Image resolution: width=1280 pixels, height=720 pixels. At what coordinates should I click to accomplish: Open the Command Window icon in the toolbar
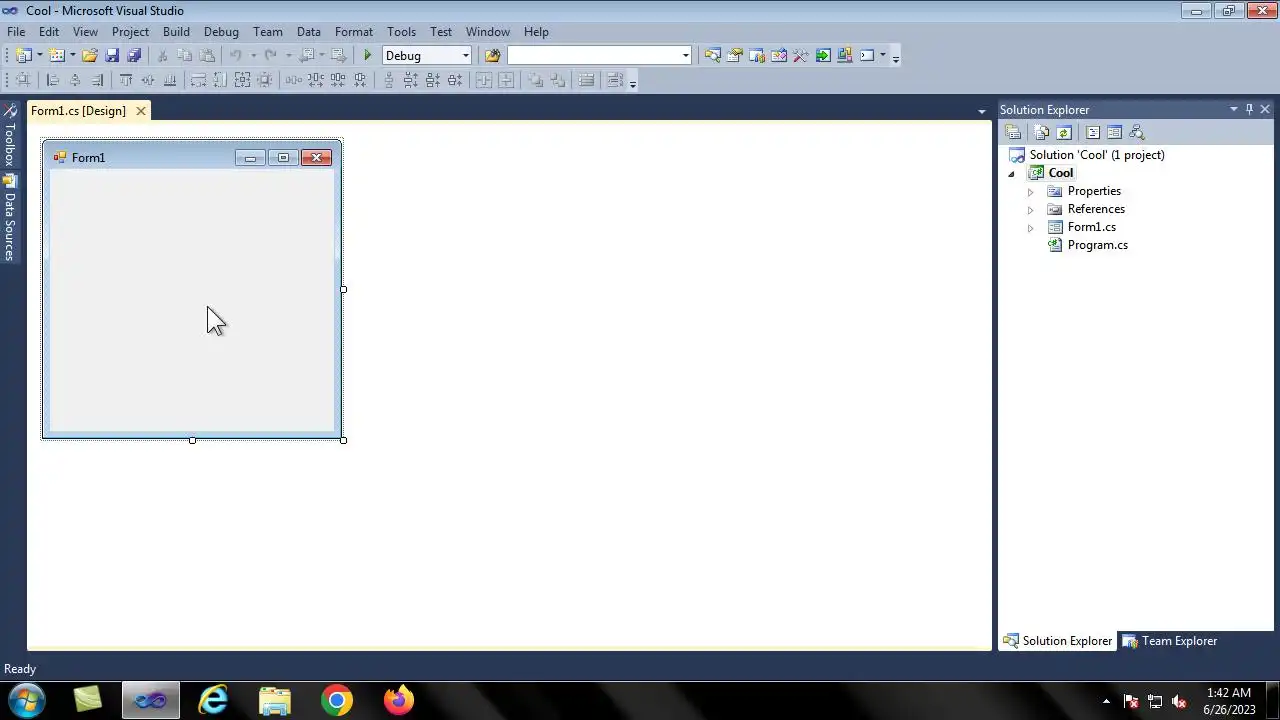(867, 56)
